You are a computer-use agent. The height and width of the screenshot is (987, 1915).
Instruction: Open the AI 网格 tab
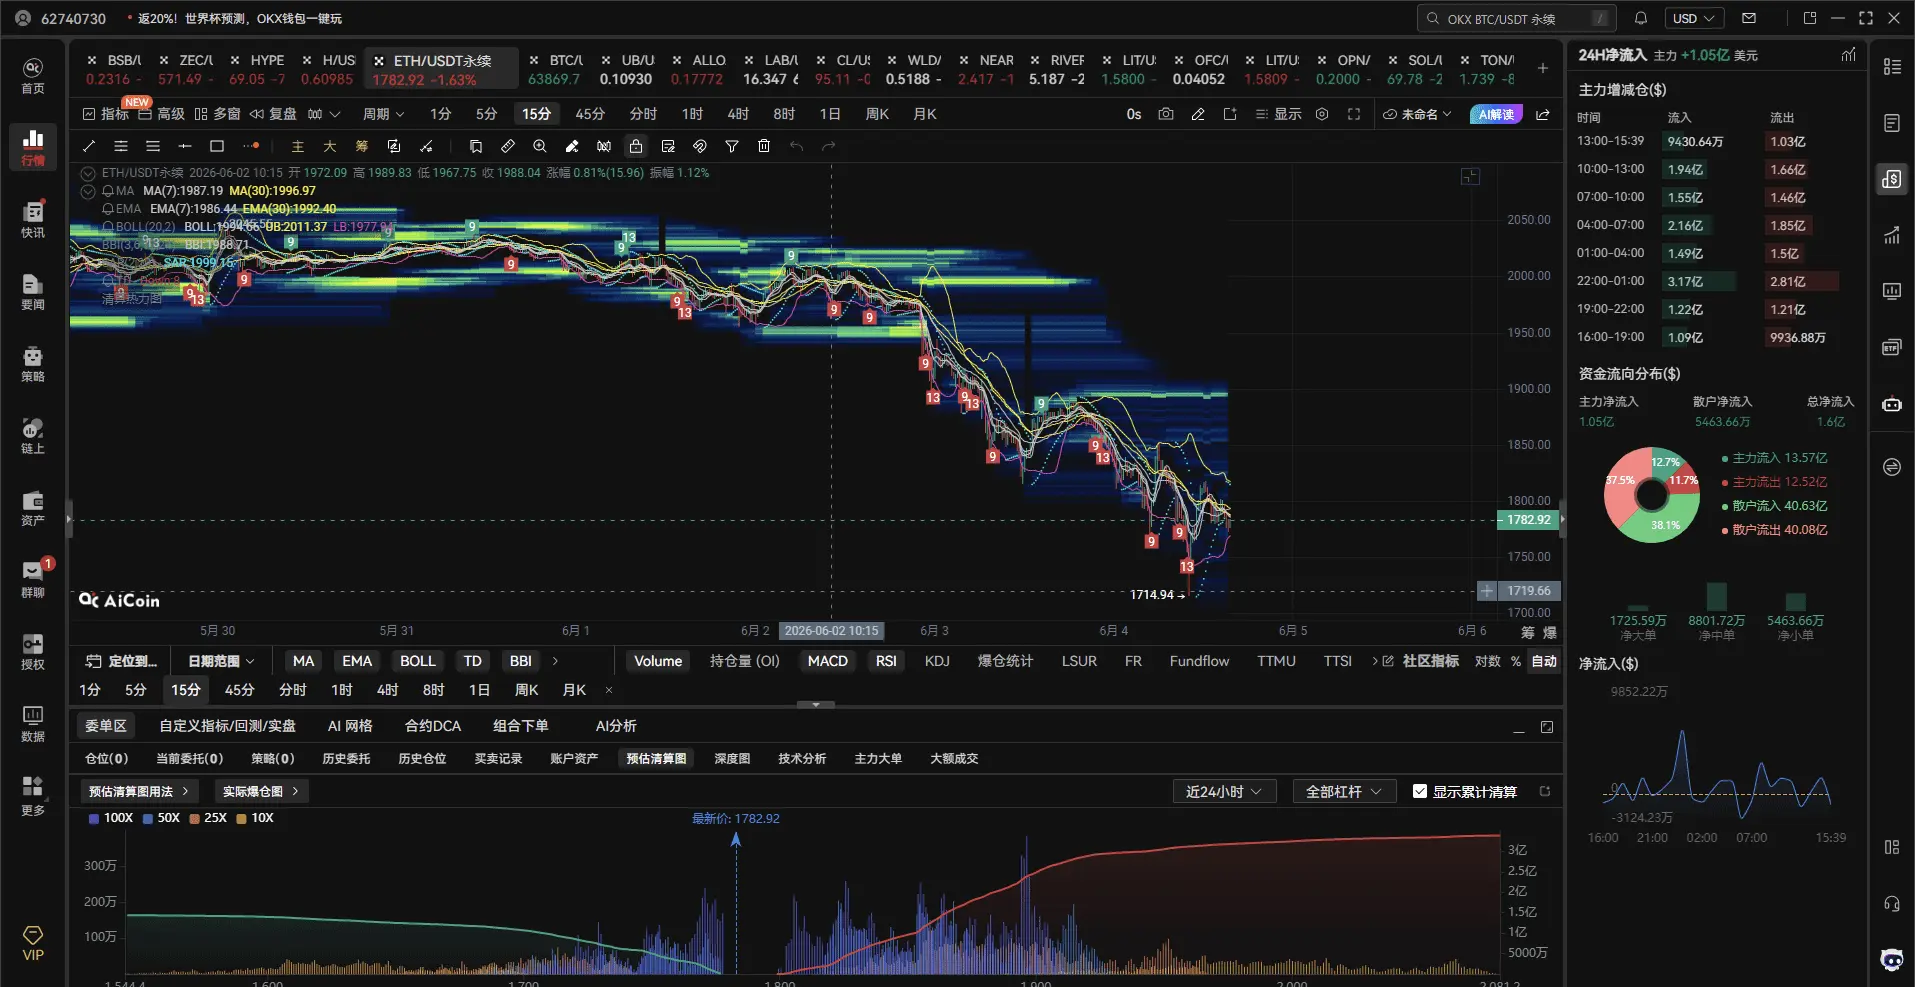350,726
